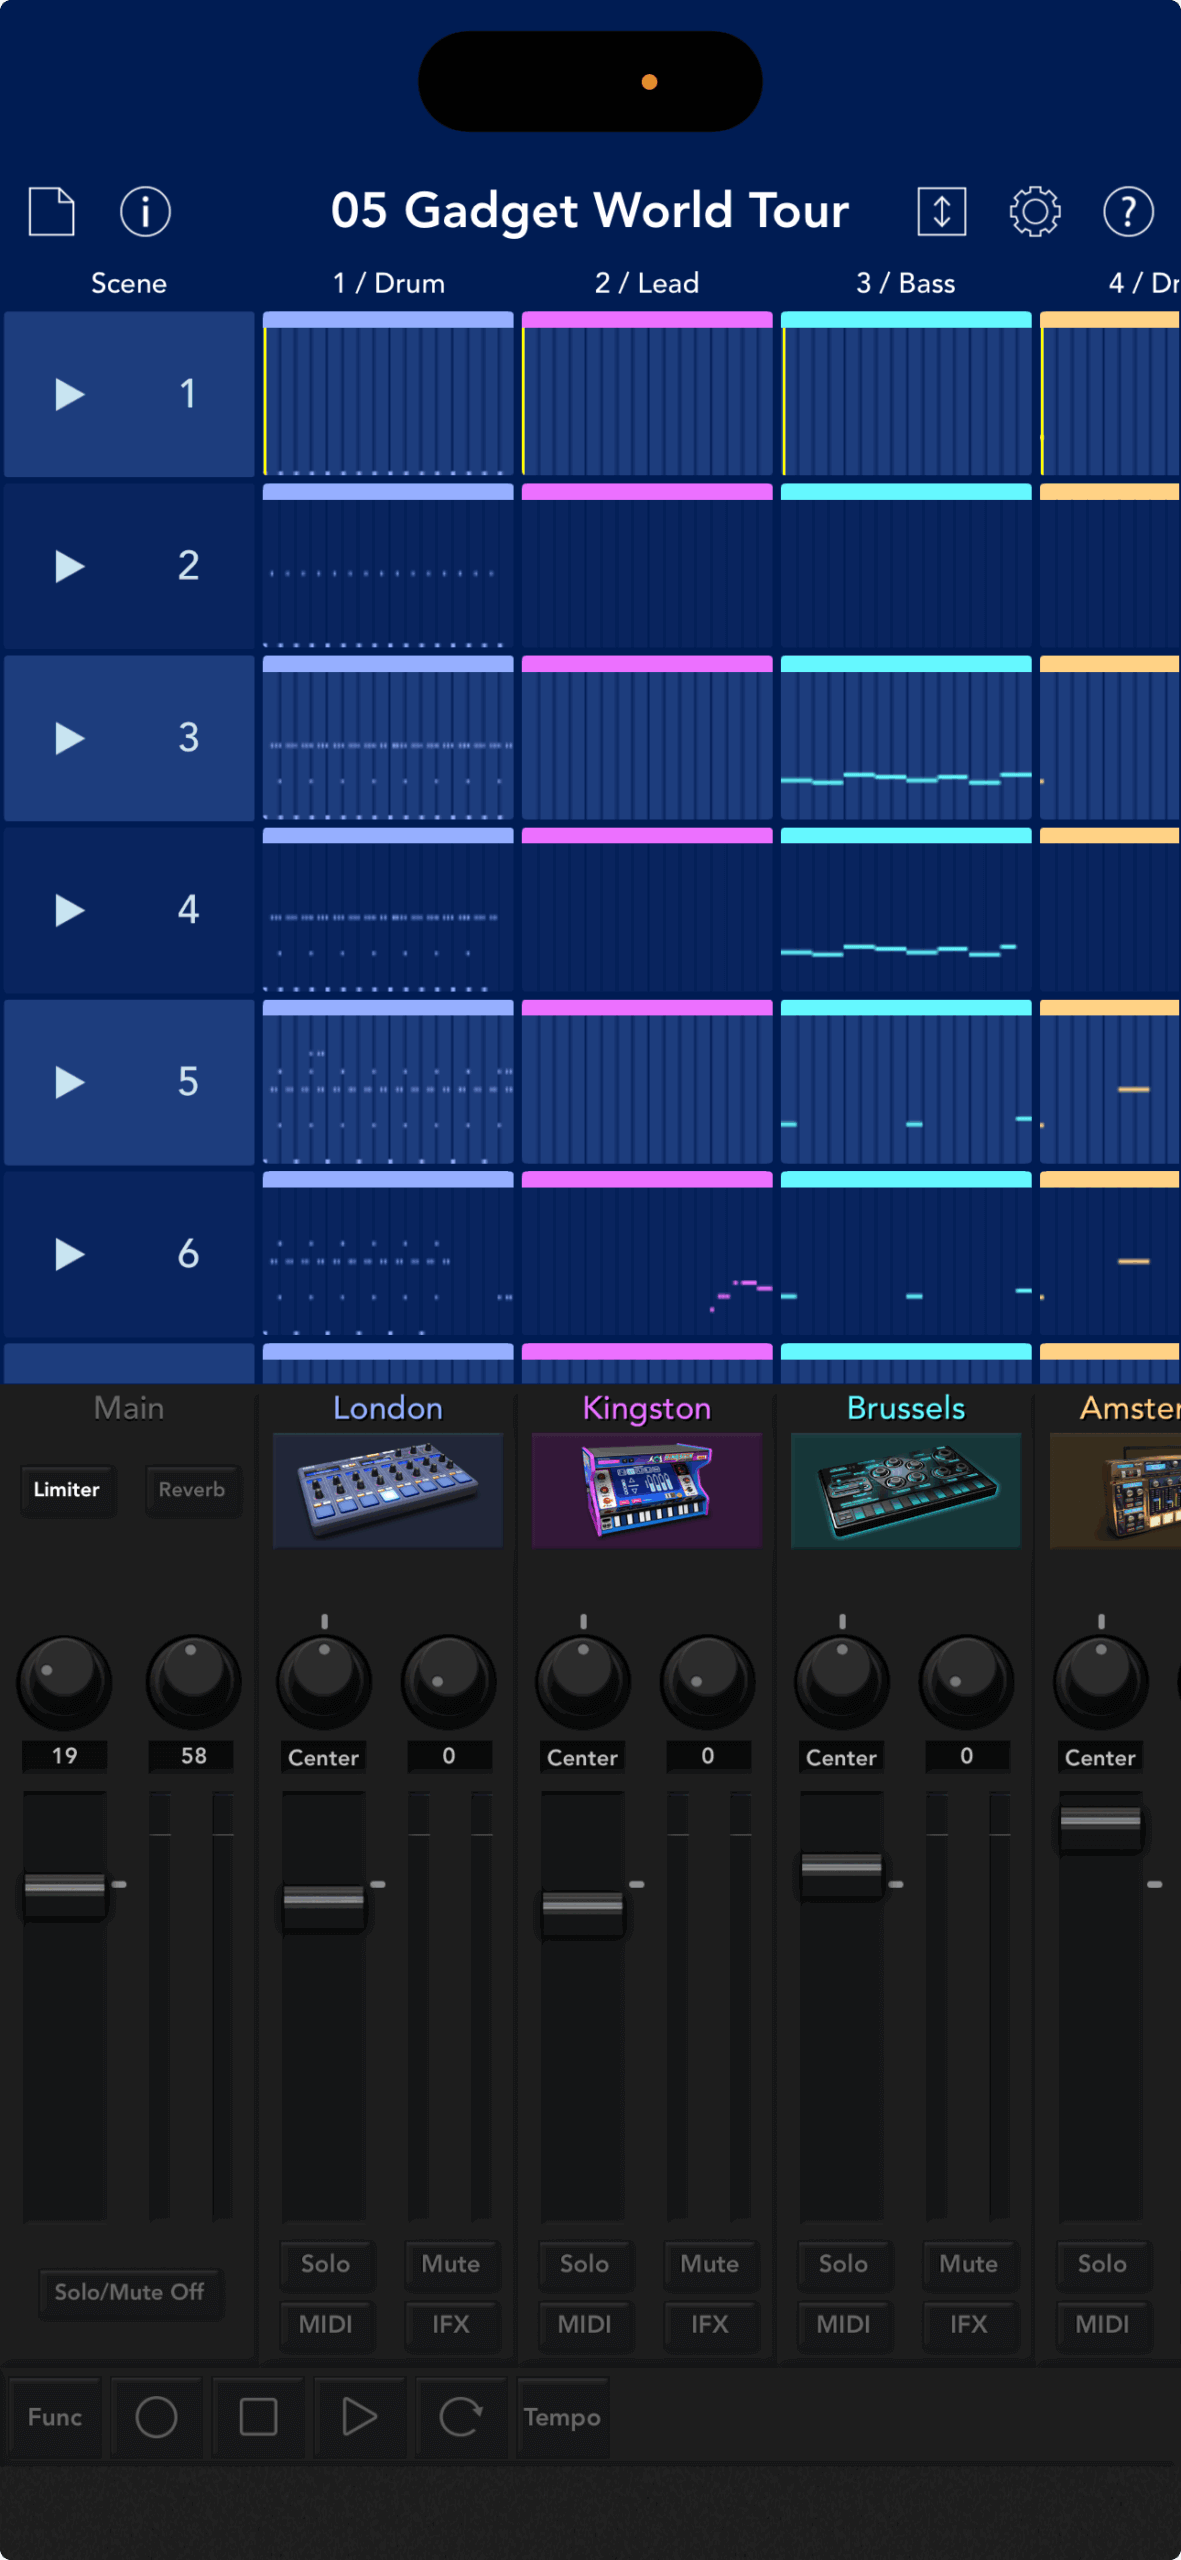Image resolution: width=1181 pixels, height=2560 pixels.
Task: Open the Brussels bass gadget
Action: coord(905,1489)
